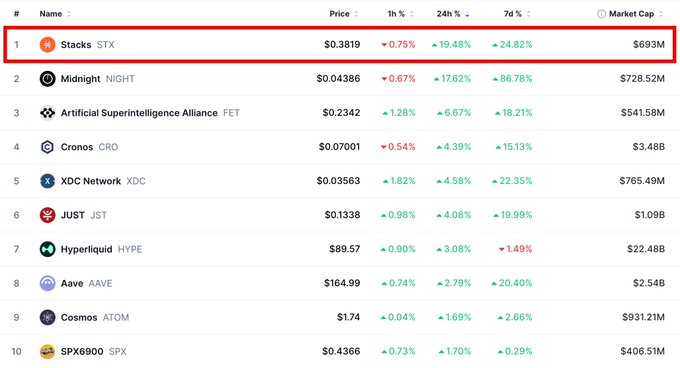Open the Hyperliquid HYPE coin page
The image size is (680, 368).
coord(101,249)
